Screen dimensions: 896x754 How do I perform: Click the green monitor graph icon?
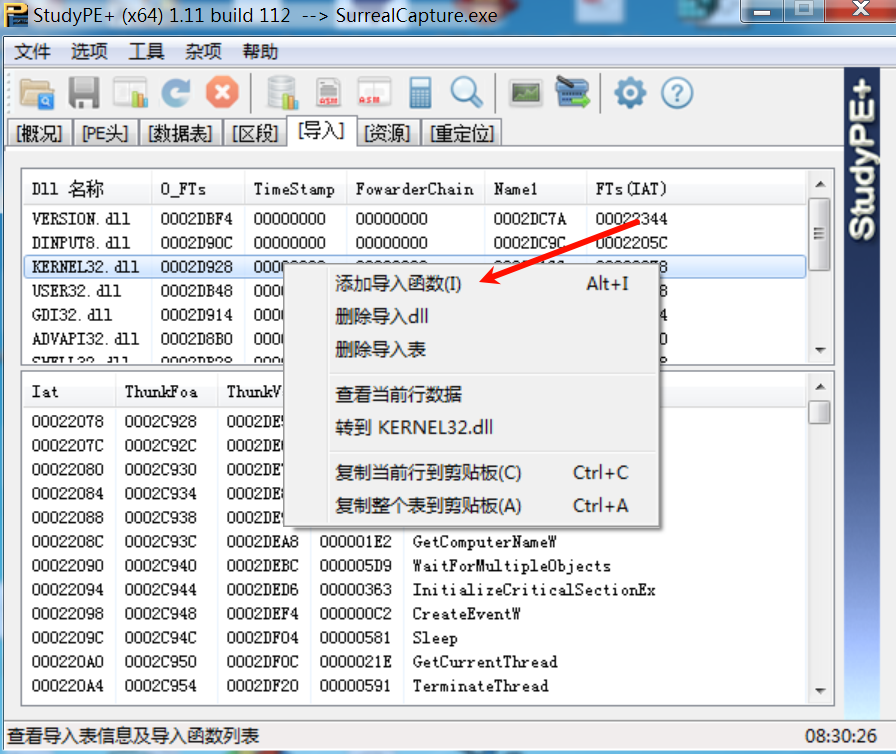(525, 93)
